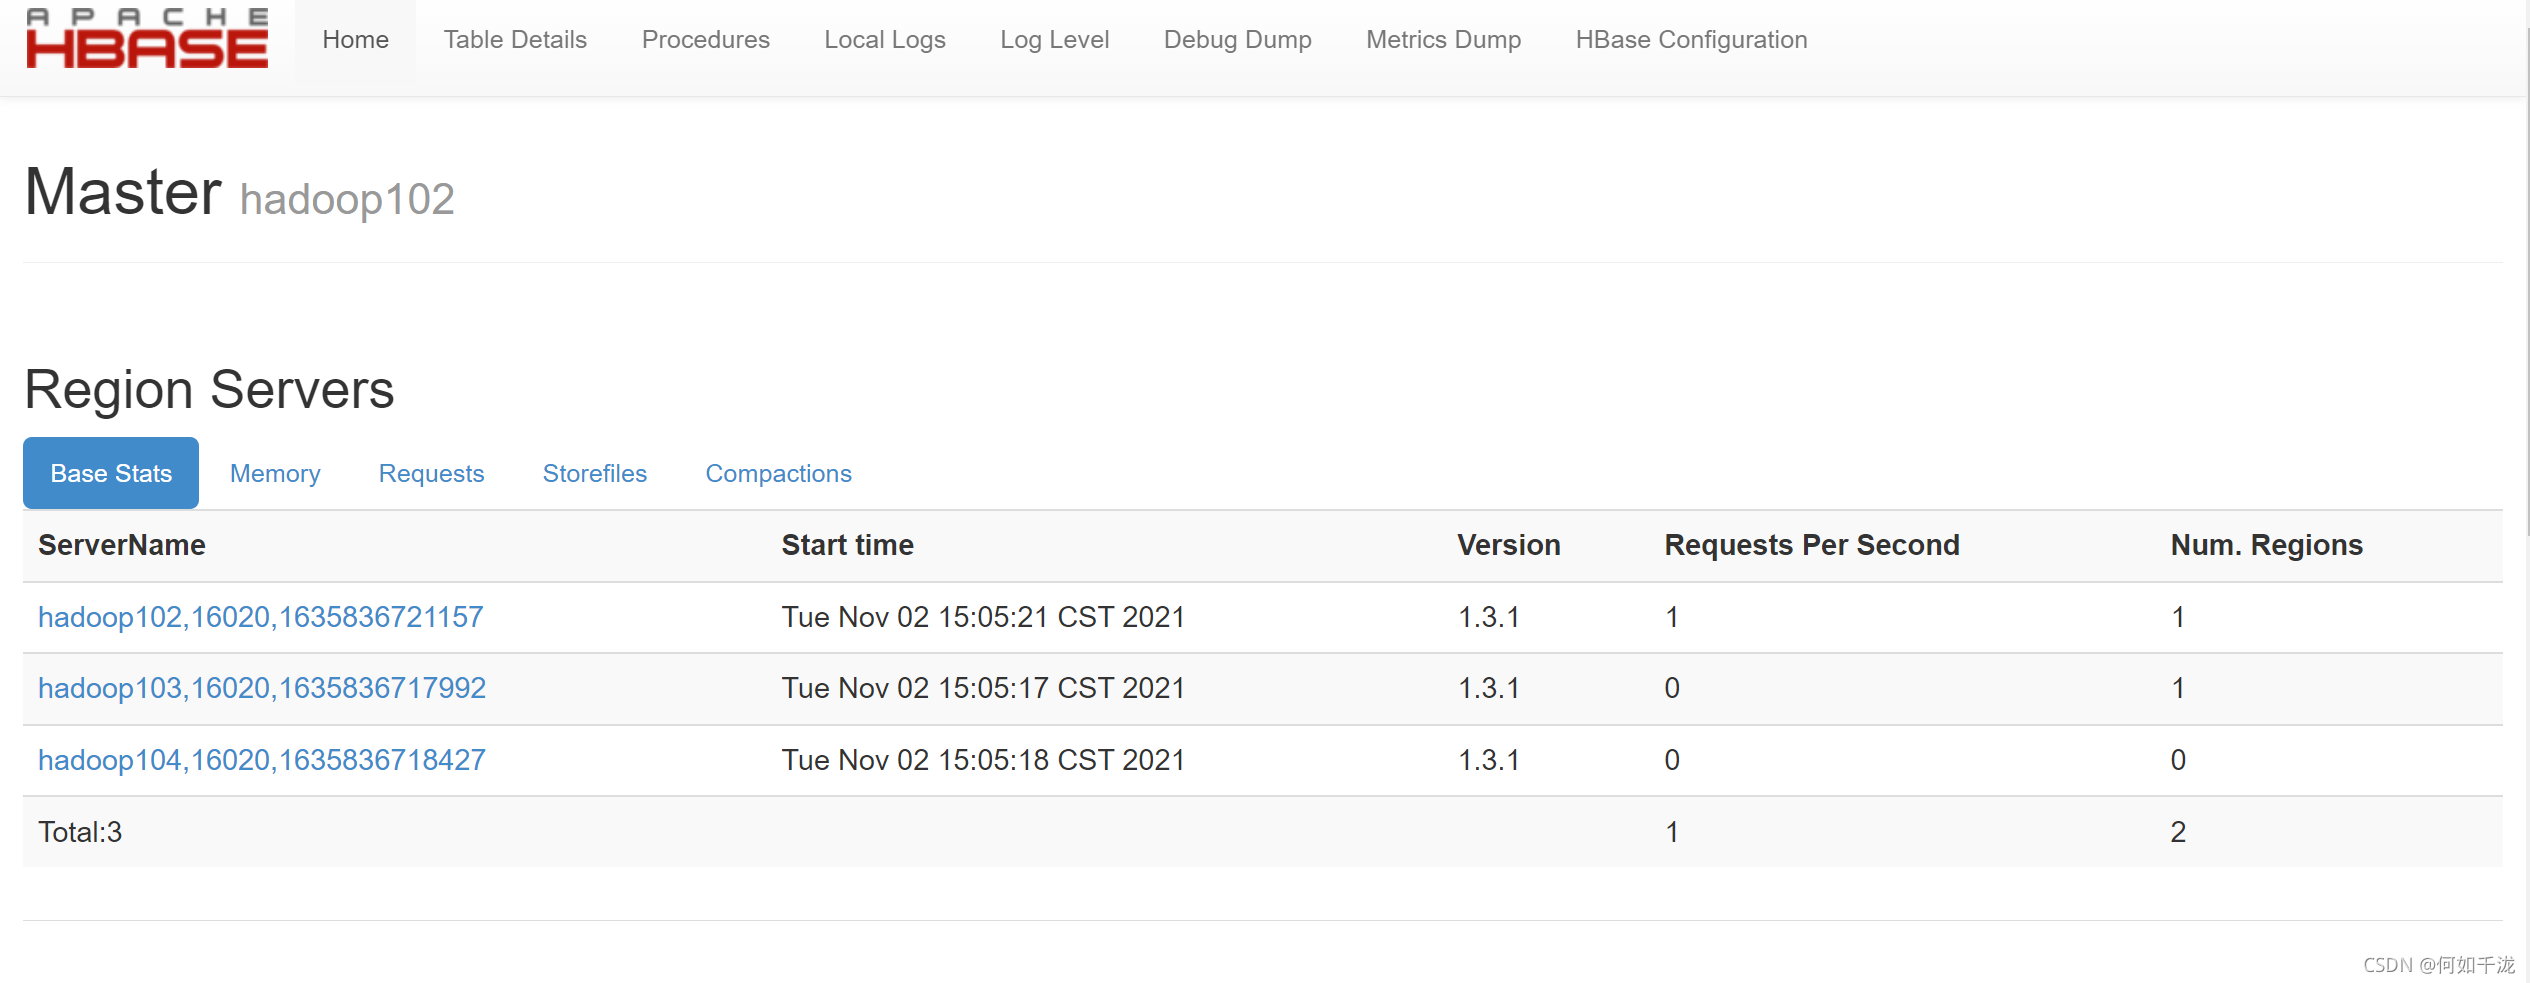Select start time Tue Nov 02 15:05:18

pos(983,760)
